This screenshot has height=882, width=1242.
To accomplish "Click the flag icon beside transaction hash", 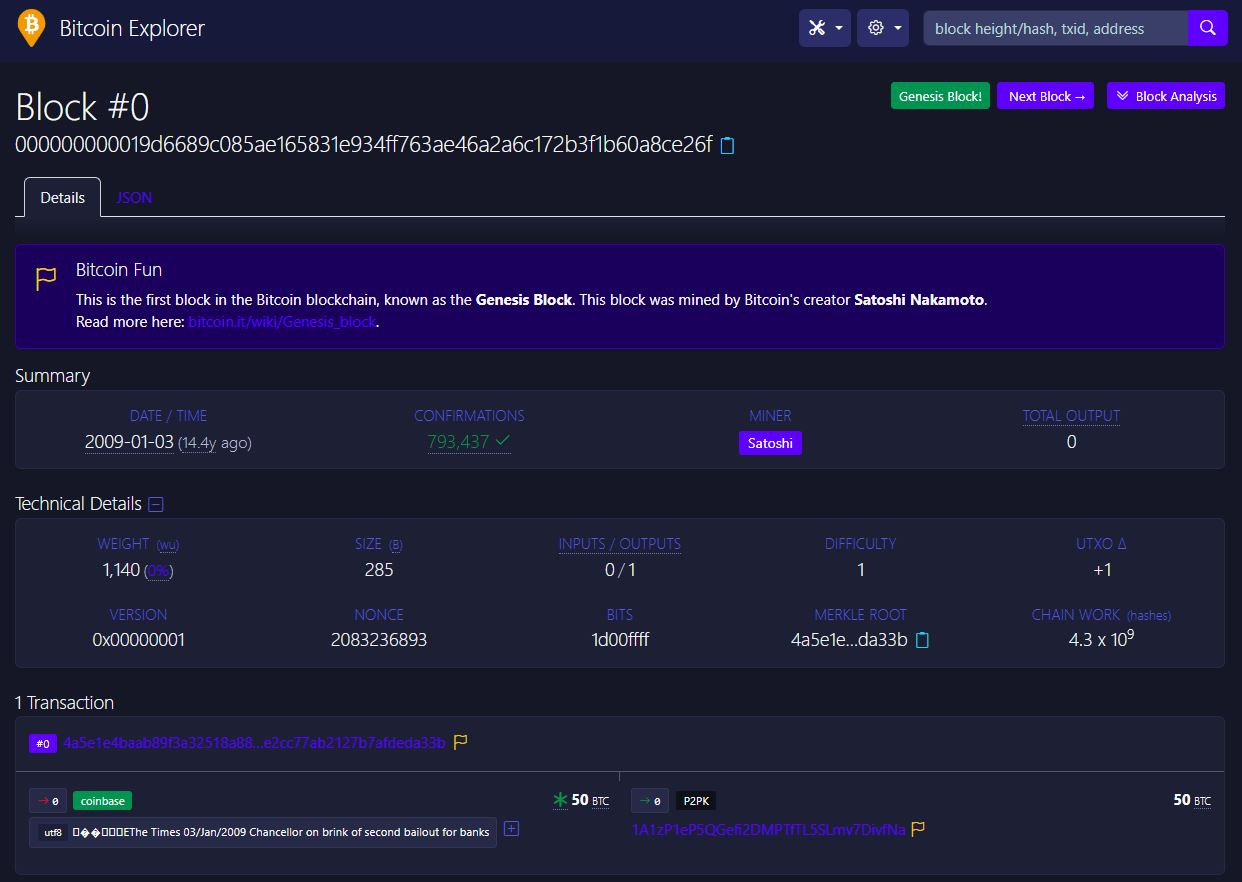I will pos(461,742).
